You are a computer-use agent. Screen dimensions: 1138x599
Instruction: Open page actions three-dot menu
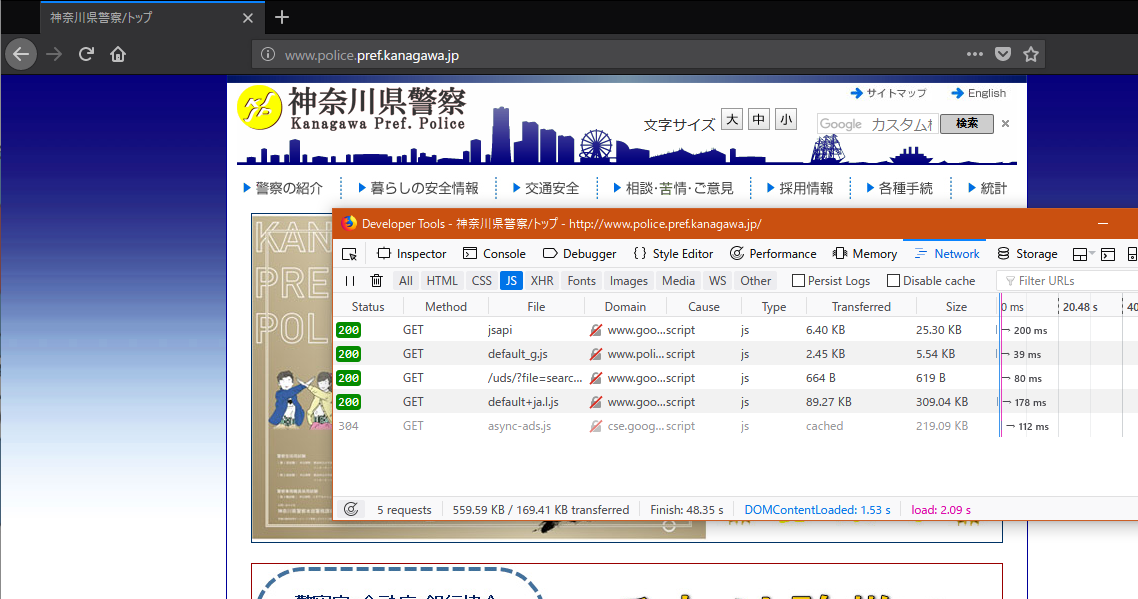[975, 54]
